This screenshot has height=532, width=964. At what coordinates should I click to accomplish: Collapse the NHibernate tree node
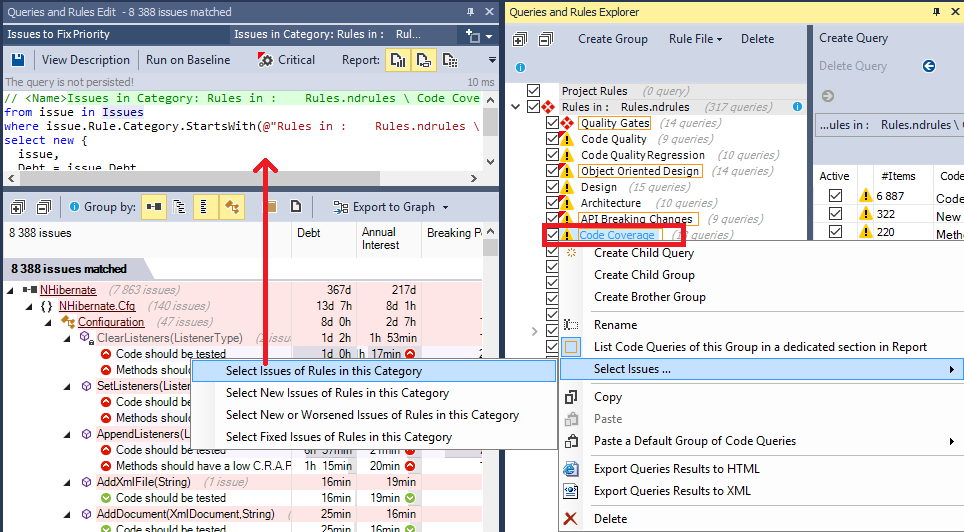pyautogui.click(x=10, y=290)
